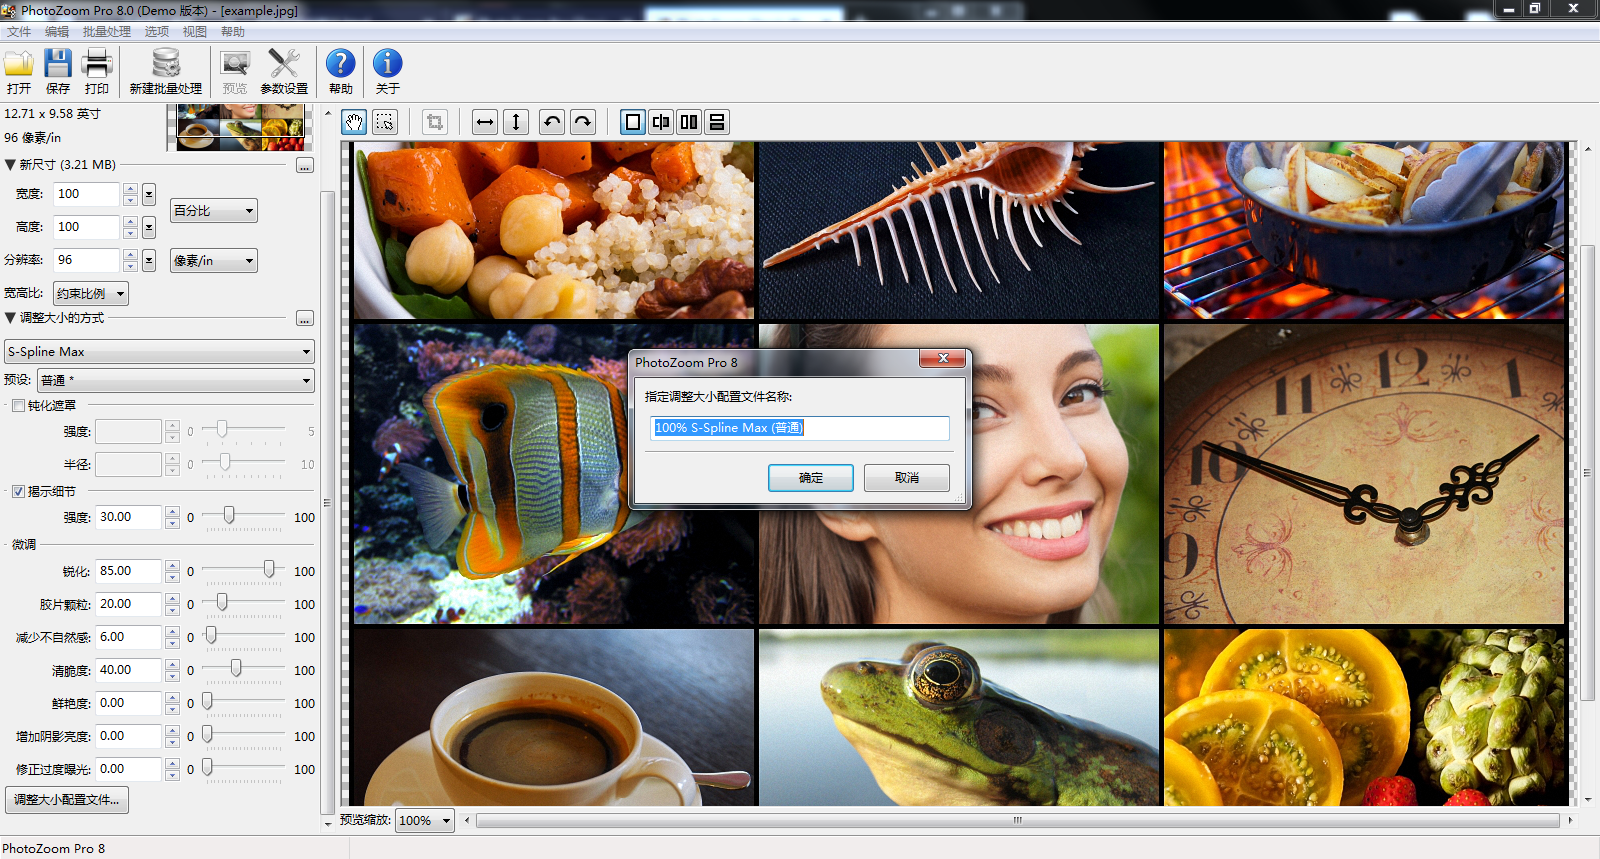Click the profile name text field

pyautogui.click(x=798, y=428)
